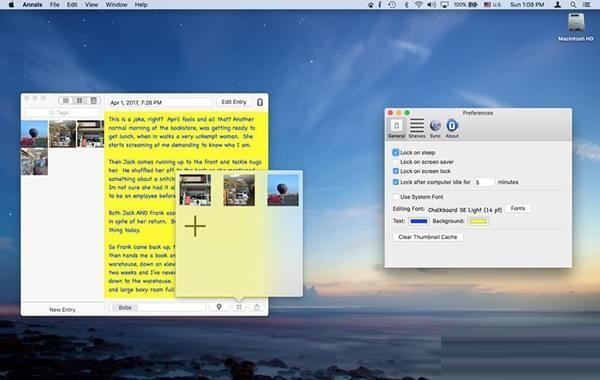Open the Background color swatch
The height and width of the screenshot is (380, 600).
point(478,221)
